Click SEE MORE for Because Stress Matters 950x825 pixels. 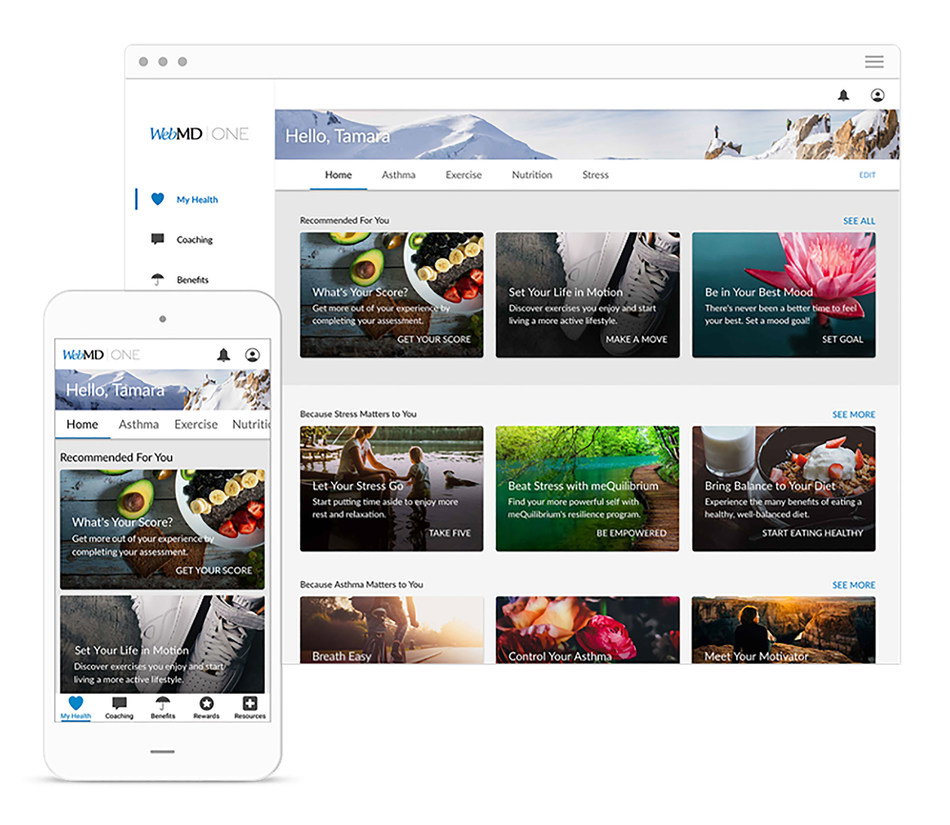pyautogui.click(x=853, y=415)
